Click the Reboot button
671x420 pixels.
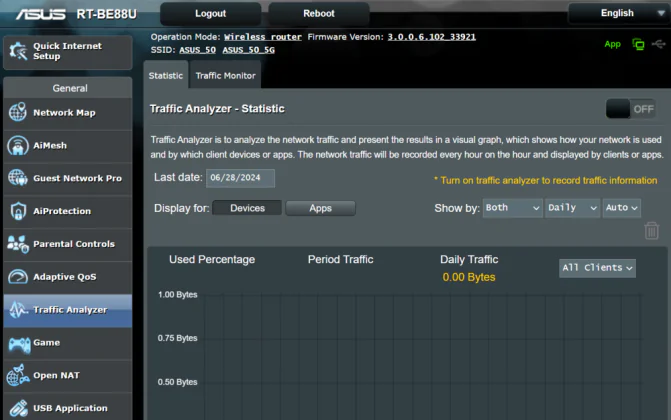319,14
